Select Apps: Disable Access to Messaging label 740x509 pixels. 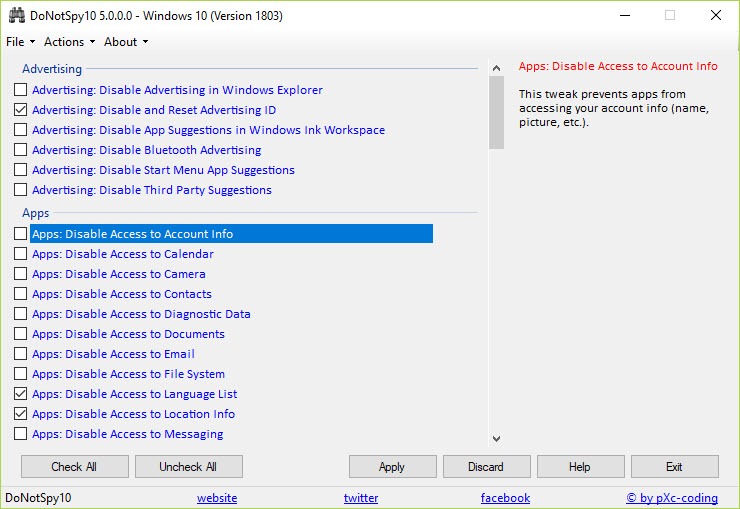(x=128, y=434)
